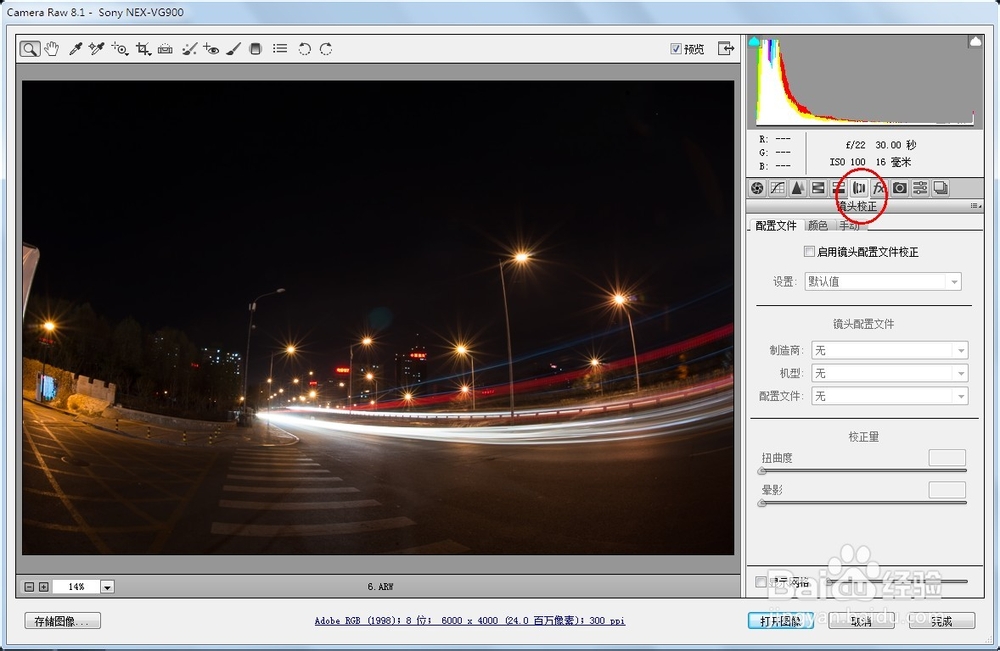
Task: Enable 启用镜头配置文件校正 checkbox
Action: (x=809, y=251)
